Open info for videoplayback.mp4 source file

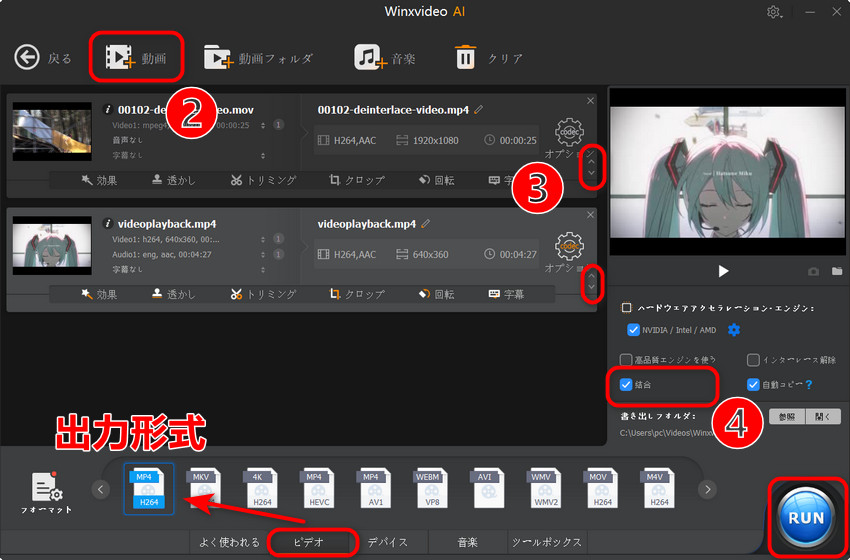pos(108,223)
